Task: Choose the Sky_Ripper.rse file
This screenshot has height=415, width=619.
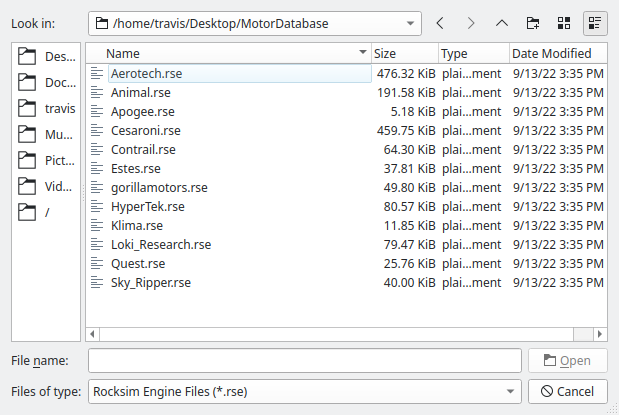Action: pyautogui.click(x=150, y=283)
